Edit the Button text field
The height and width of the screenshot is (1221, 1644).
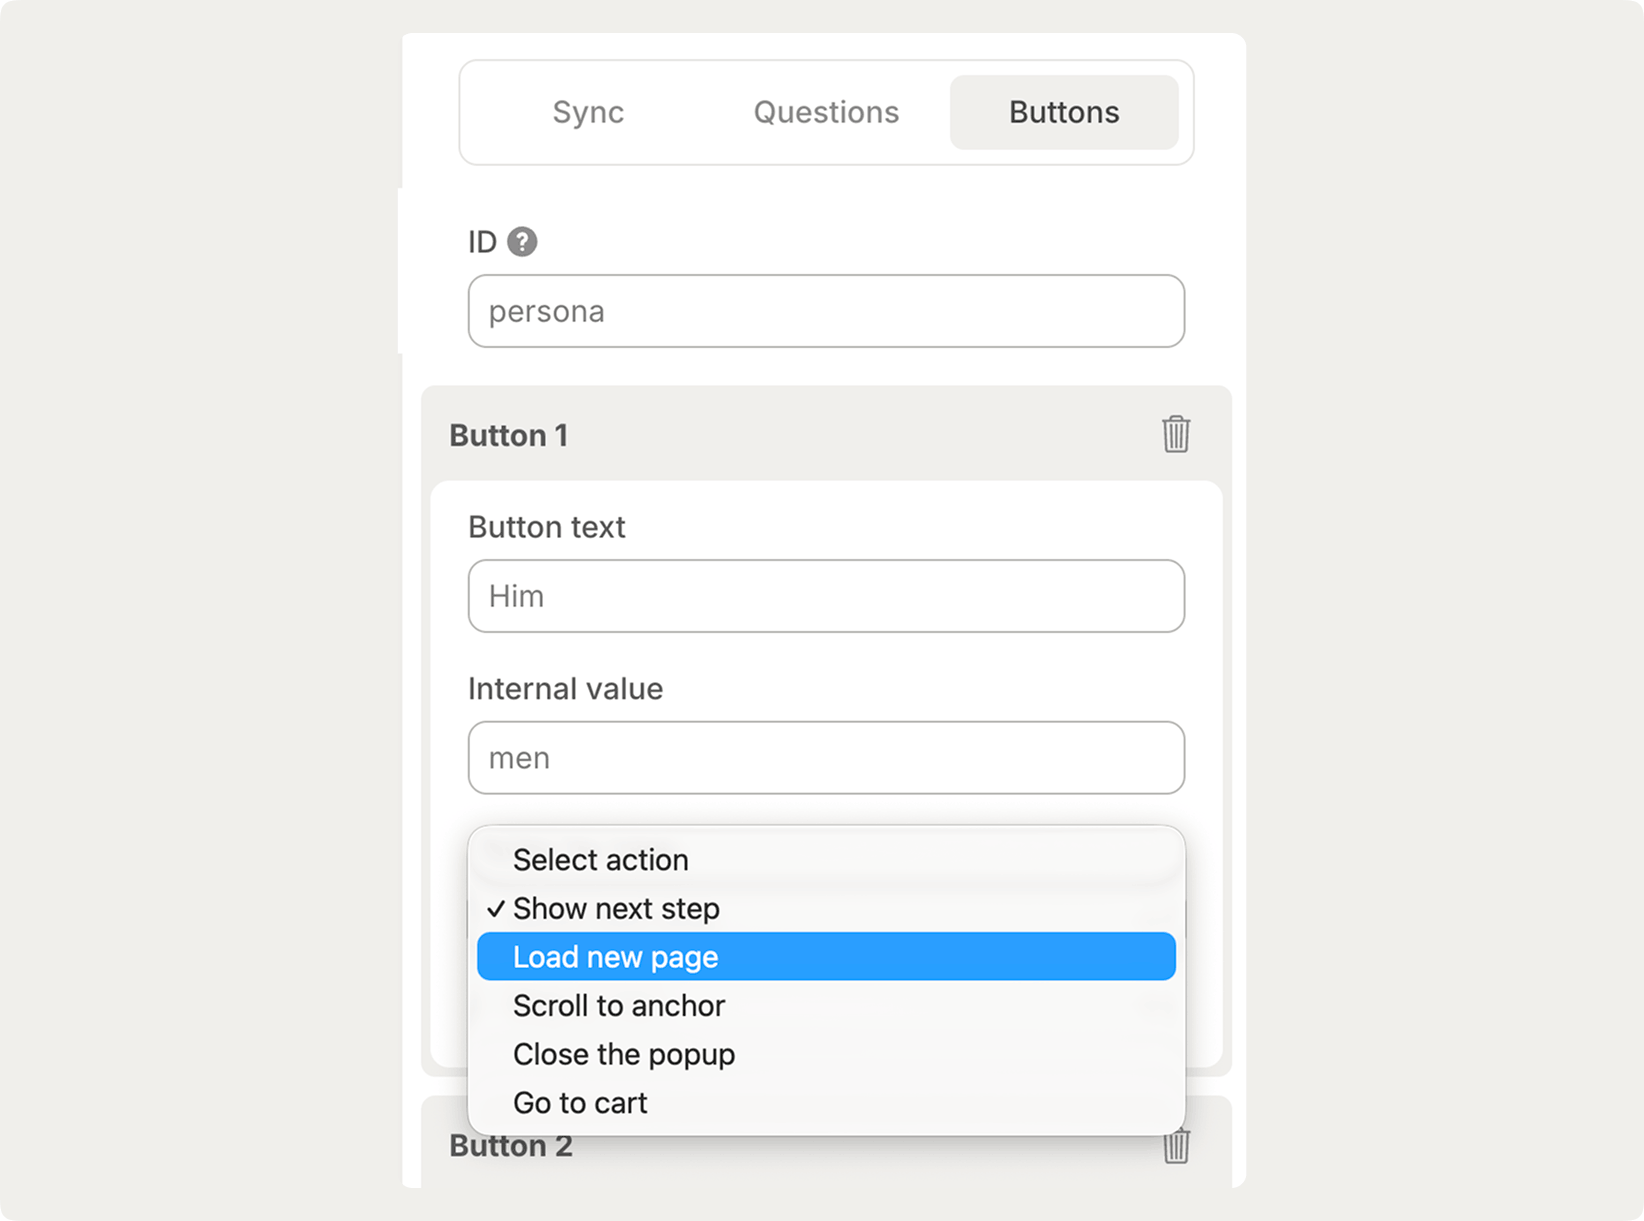pos(826,596)
